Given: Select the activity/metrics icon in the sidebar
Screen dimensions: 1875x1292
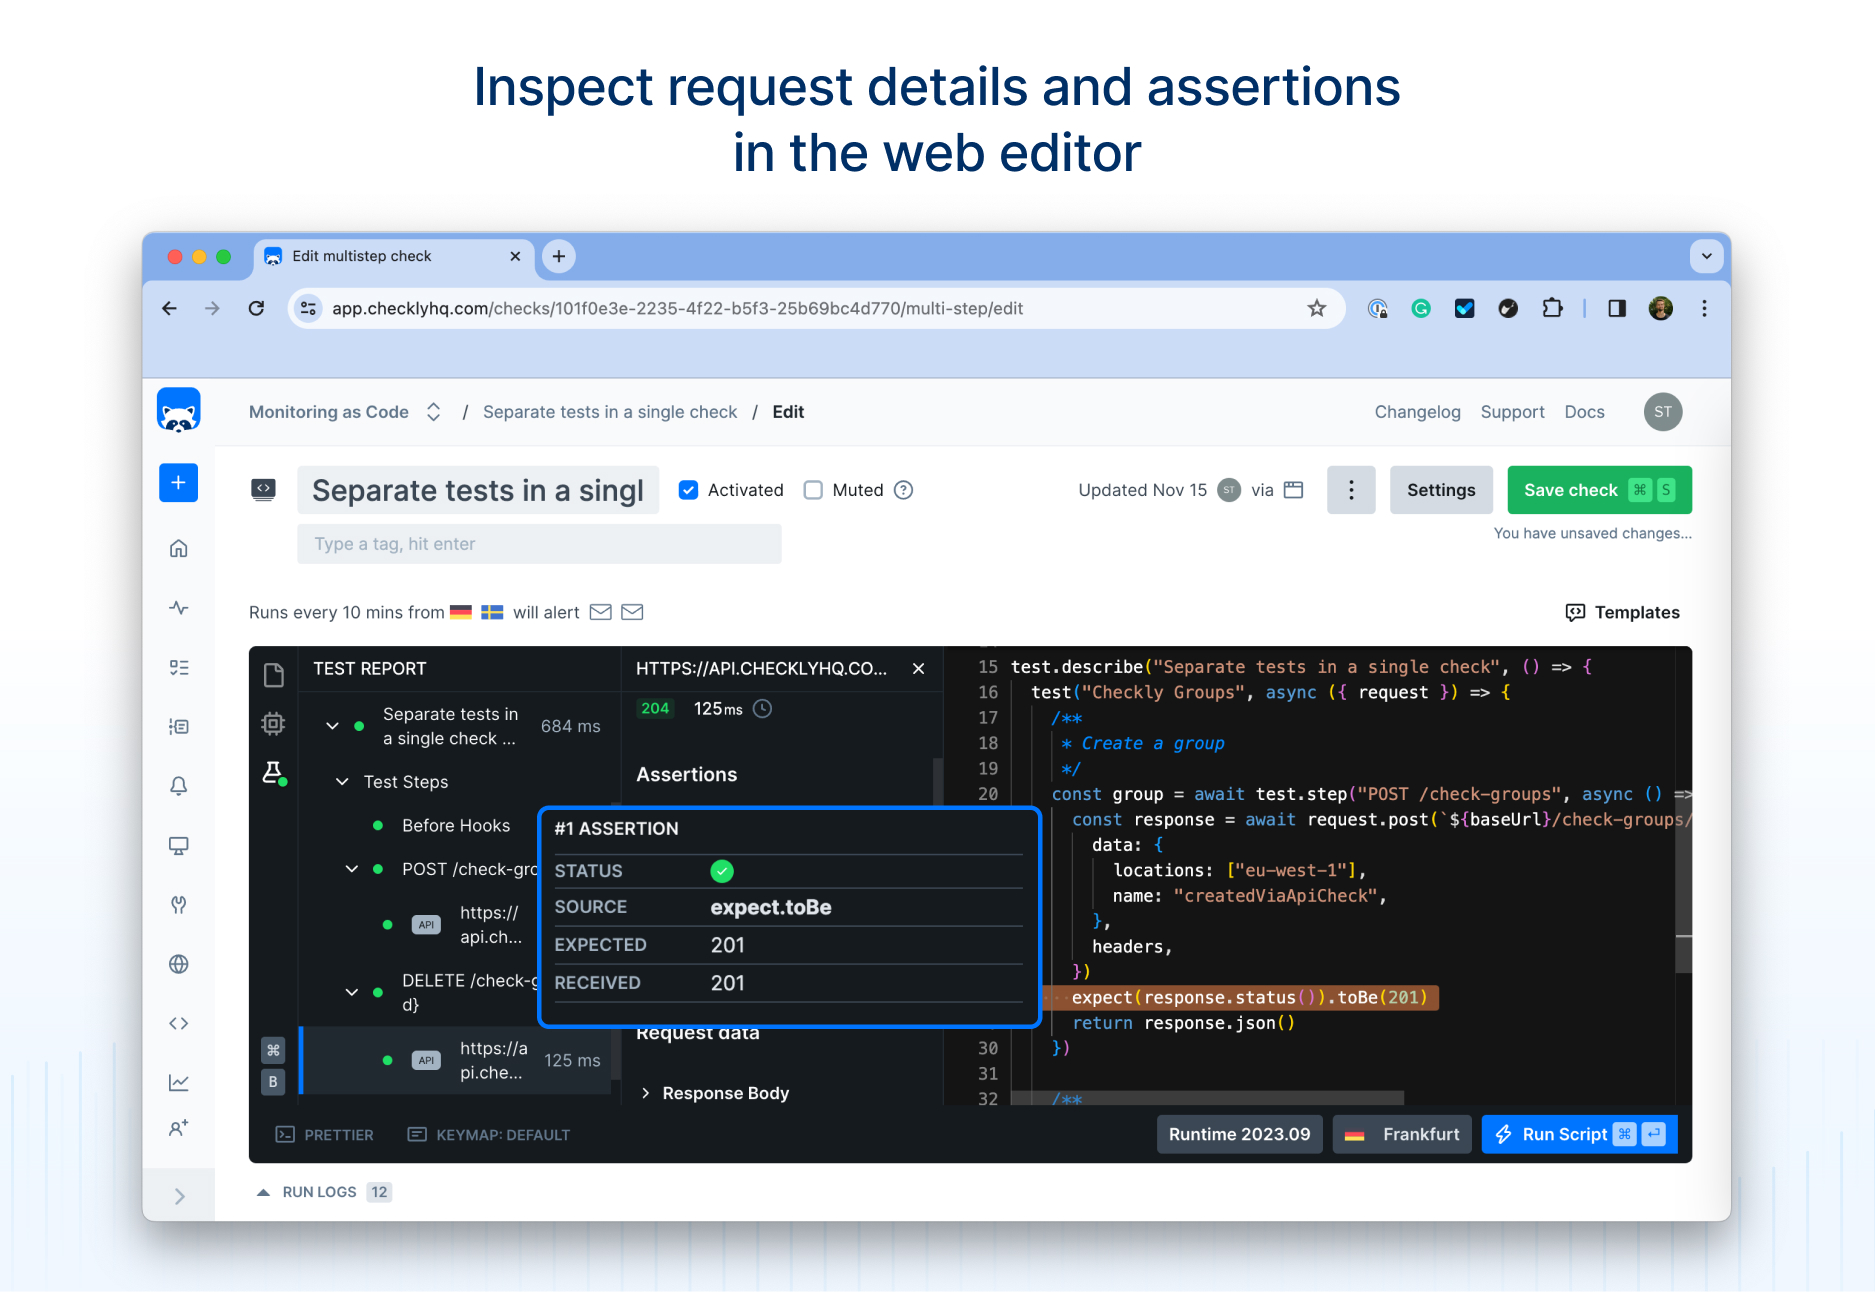Looking at the screenshot, I should pyautogui.click(x=178, y=607).
